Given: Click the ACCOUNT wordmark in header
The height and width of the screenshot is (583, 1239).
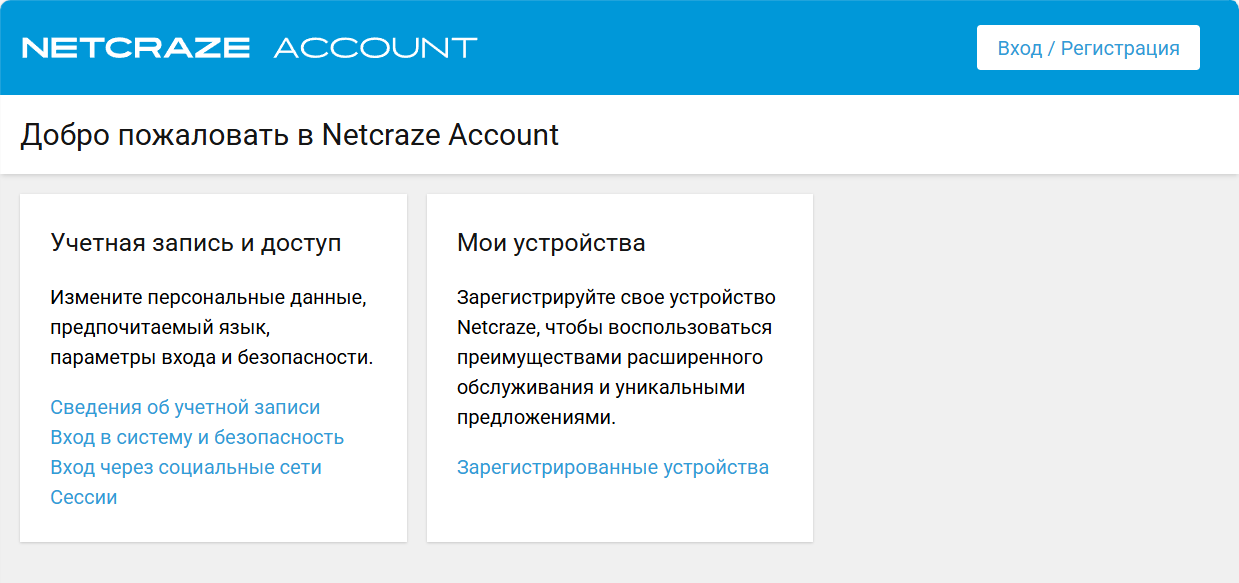Looking at the screenshot, I should 375,48.
